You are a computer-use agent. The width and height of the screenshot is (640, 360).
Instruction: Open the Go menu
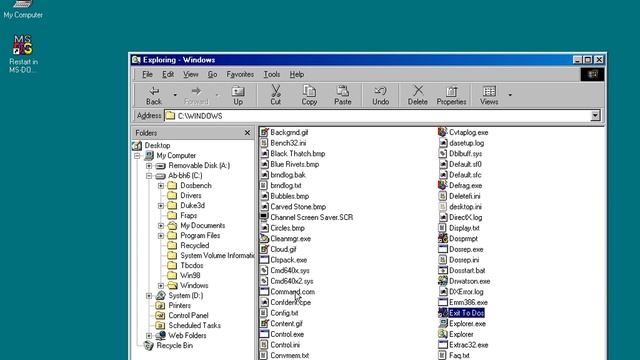click(212, 74)
